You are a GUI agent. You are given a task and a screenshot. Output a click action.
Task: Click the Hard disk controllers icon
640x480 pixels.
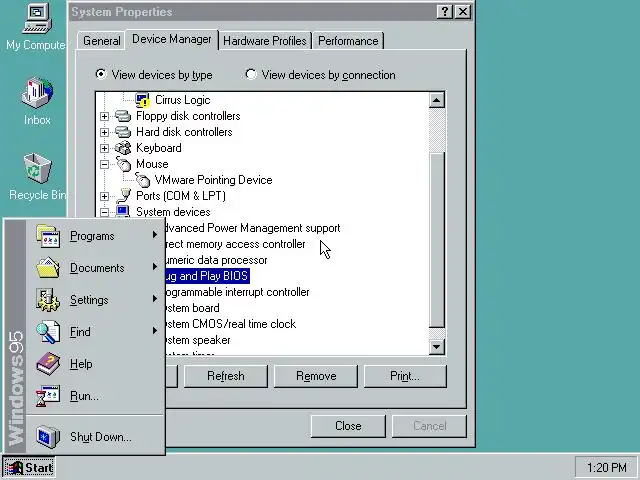[x=123, y=132]
